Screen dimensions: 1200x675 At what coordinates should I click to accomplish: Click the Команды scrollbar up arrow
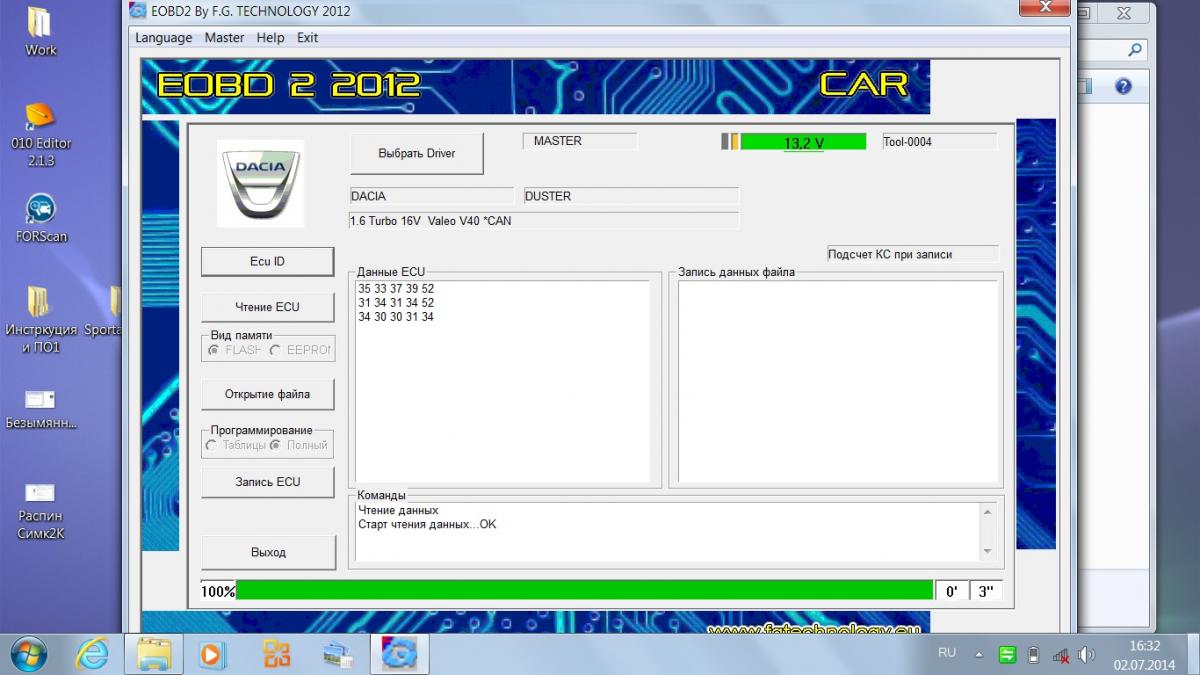(x=988, y=512)
